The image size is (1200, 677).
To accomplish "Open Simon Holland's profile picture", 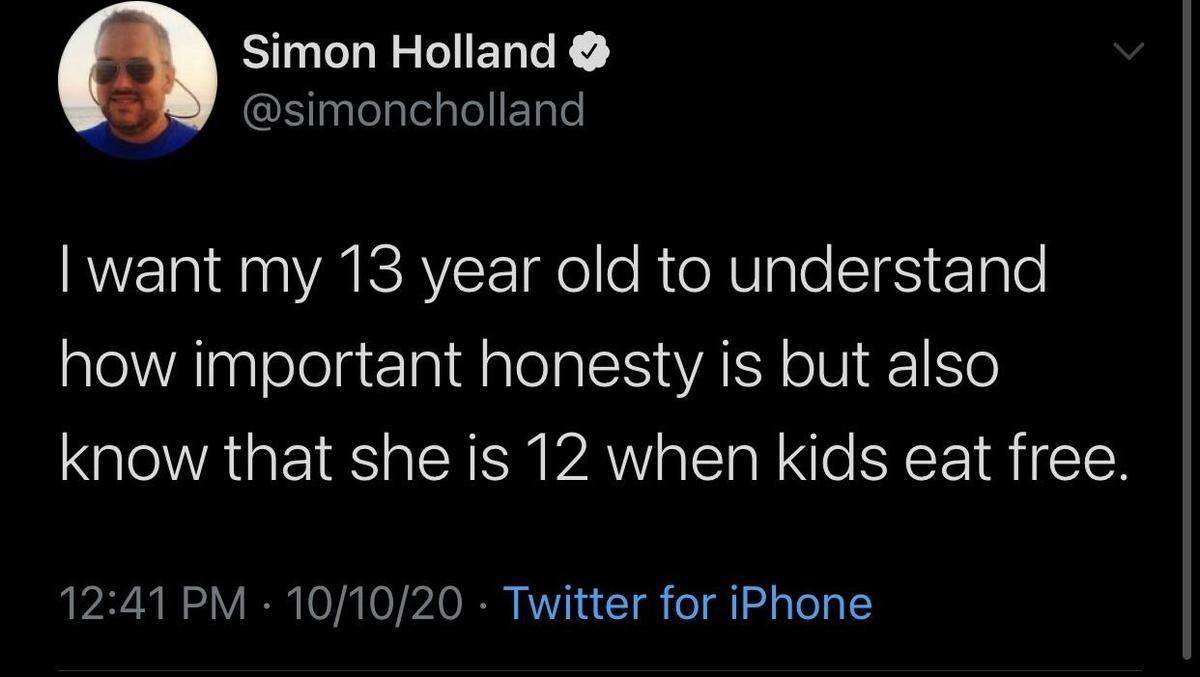I will (137, 81).
